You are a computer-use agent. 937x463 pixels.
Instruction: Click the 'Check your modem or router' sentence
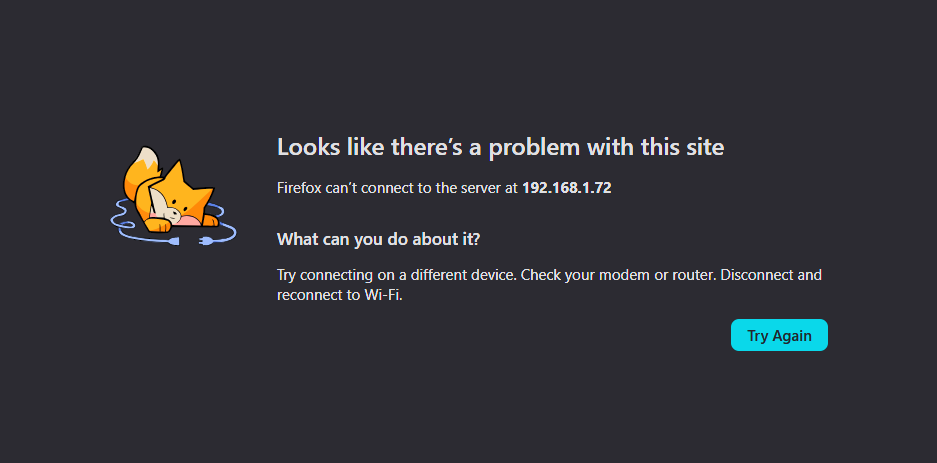pos(619,275)
